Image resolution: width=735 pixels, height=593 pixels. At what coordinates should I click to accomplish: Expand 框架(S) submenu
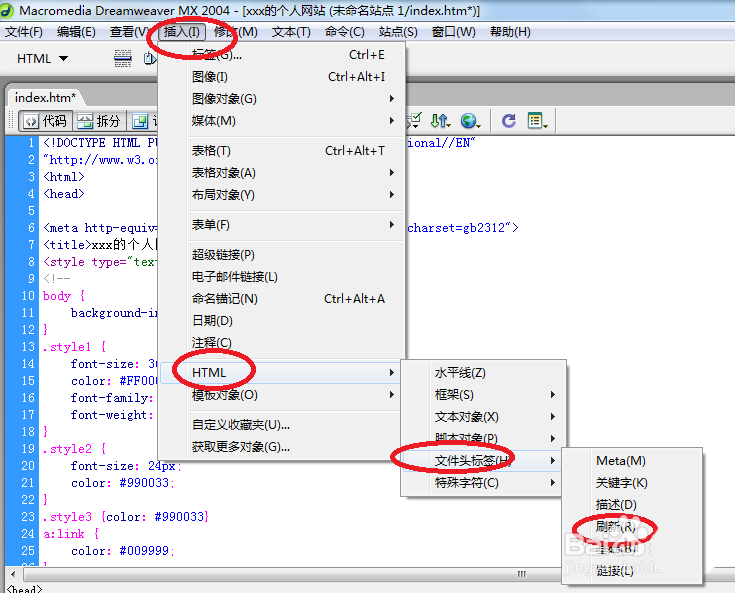click(483, 395)
